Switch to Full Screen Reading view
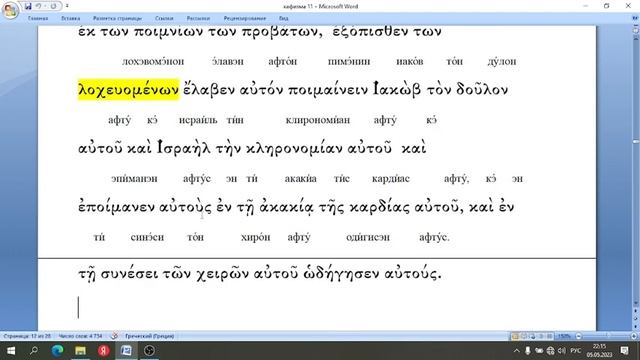The width and height of the screenshot is (640, 360). point(524,336)
